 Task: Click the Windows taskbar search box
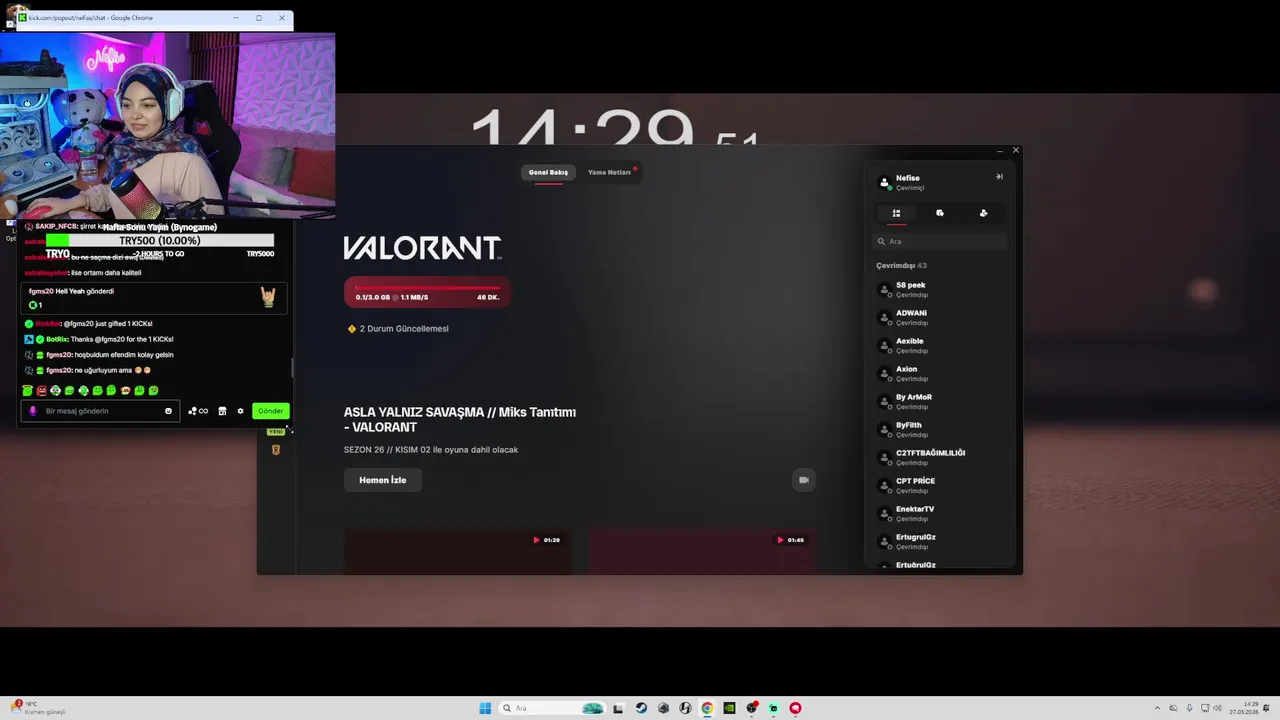click(x=552, y=708)
